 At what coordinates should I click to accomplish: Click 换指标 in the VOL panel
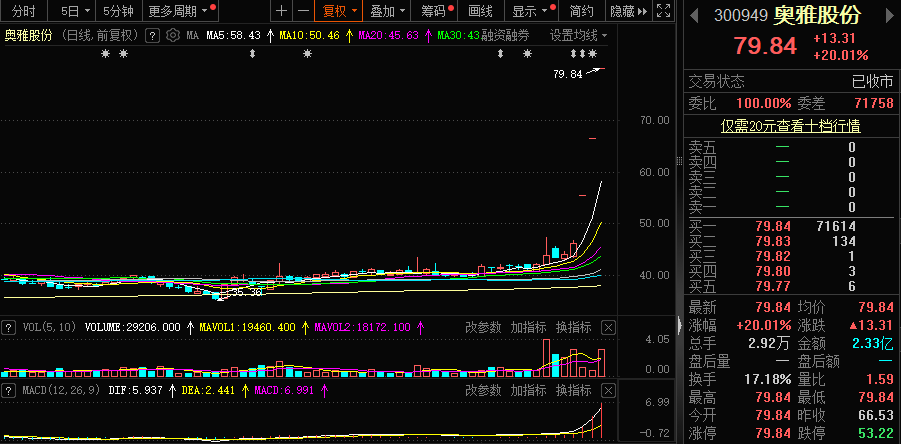[x=575, y=327]
